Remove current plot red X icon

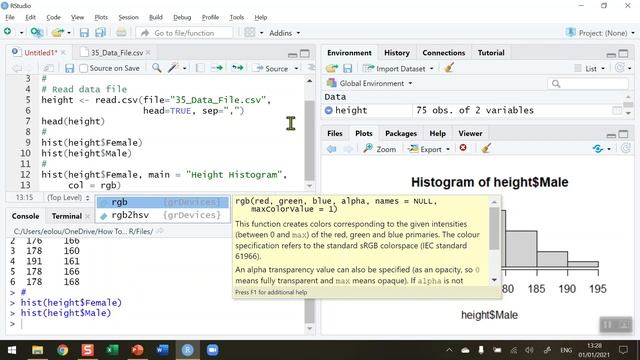point(463,148)
